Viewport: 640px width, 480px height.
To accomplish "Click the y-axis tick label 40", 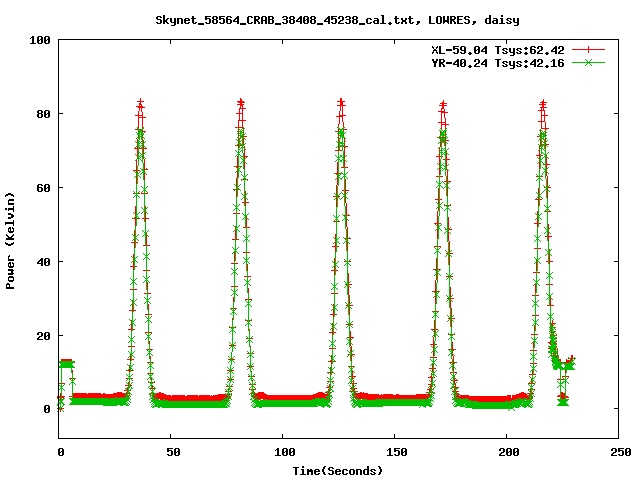I will tap(43, 262).
